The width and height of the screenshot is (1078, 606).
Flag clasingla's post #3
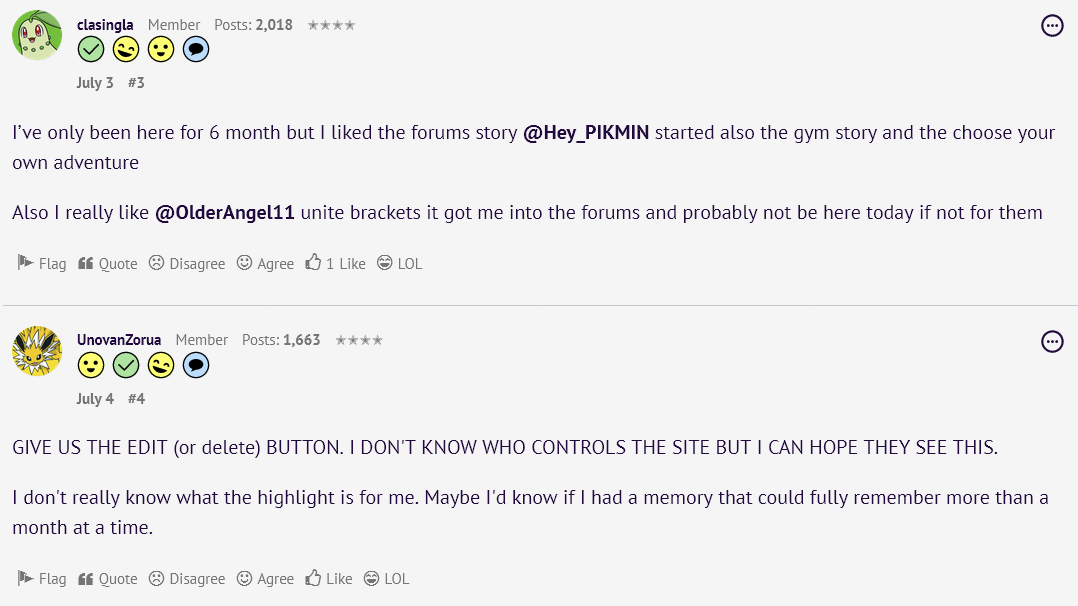click(x=42, y=264)
